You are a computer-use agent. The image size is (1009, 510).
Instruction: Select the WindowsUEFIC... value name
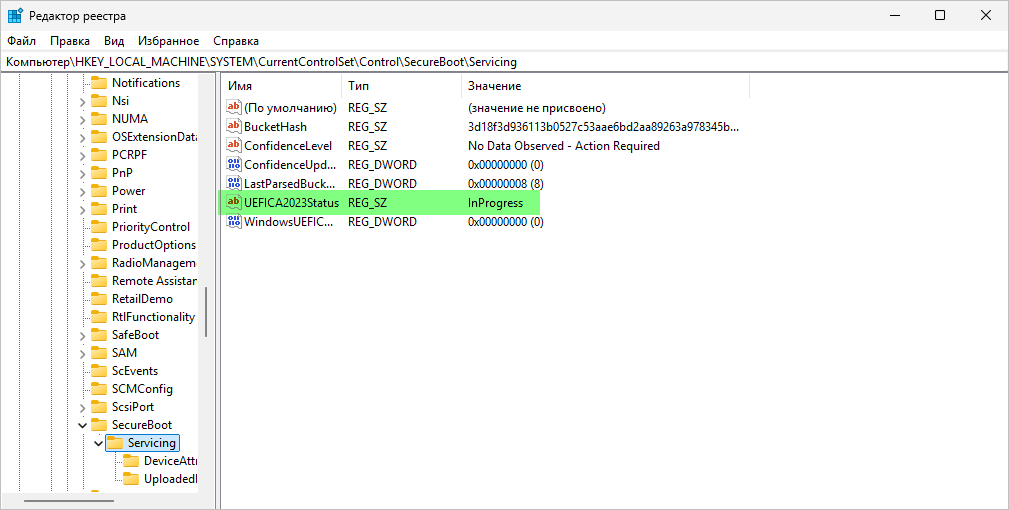click(x=289, y=222)
